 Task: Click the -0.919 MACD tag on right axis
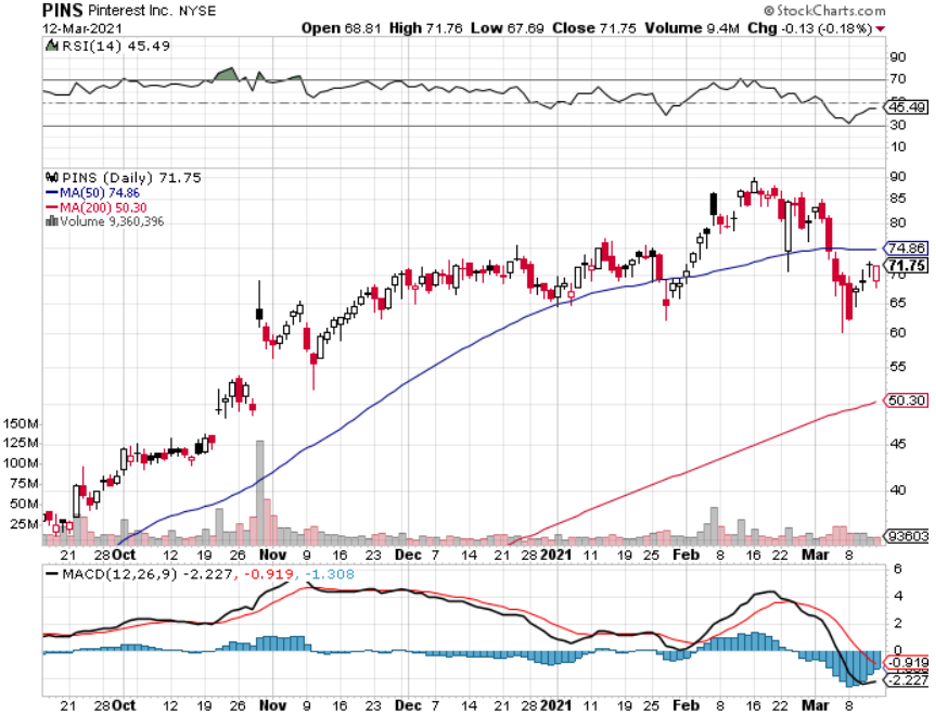(907, 663)
